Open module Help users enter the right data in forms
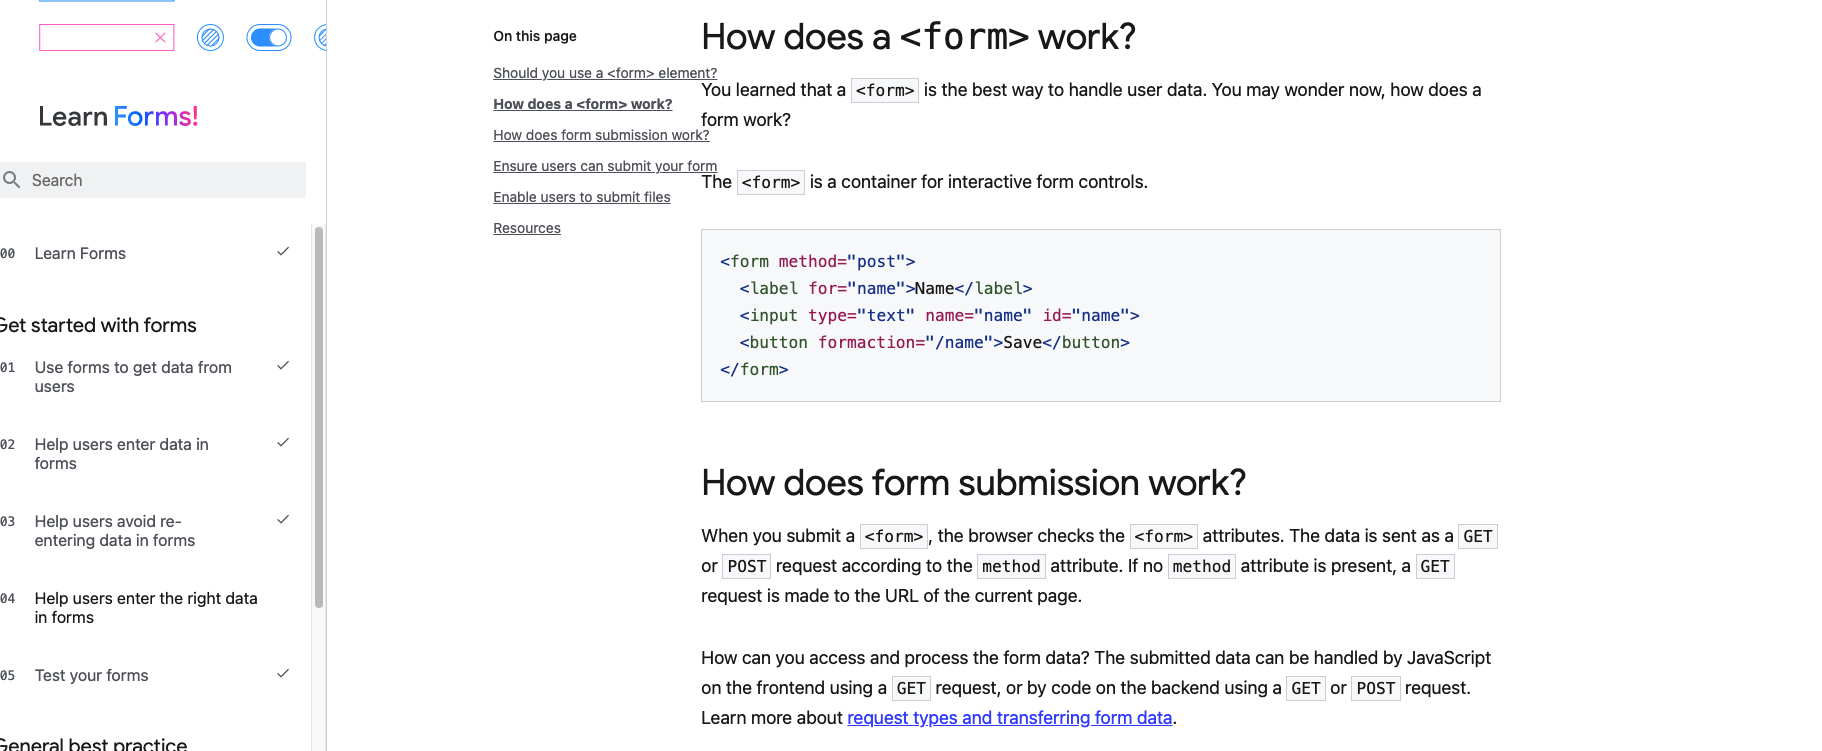Screen dimensions: 1822x751 click(x=146, y=607)
